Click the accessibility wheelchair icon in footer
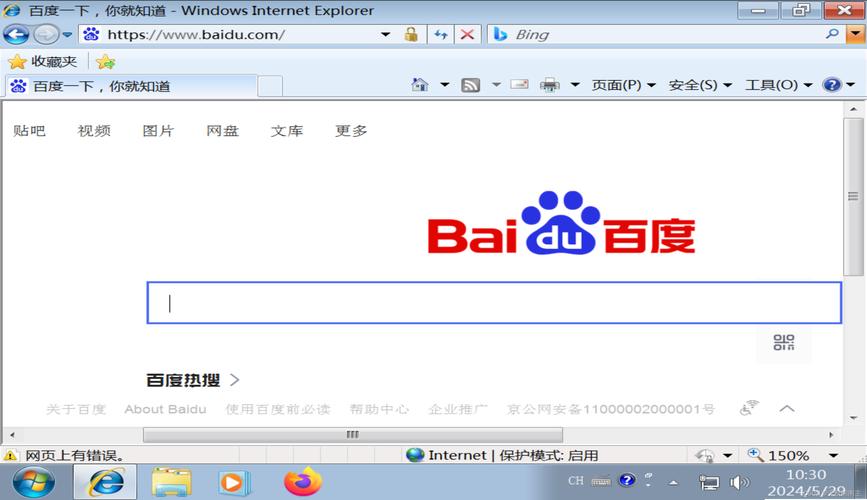The width and height of the screenshot is (867, 500). point(749,408)
